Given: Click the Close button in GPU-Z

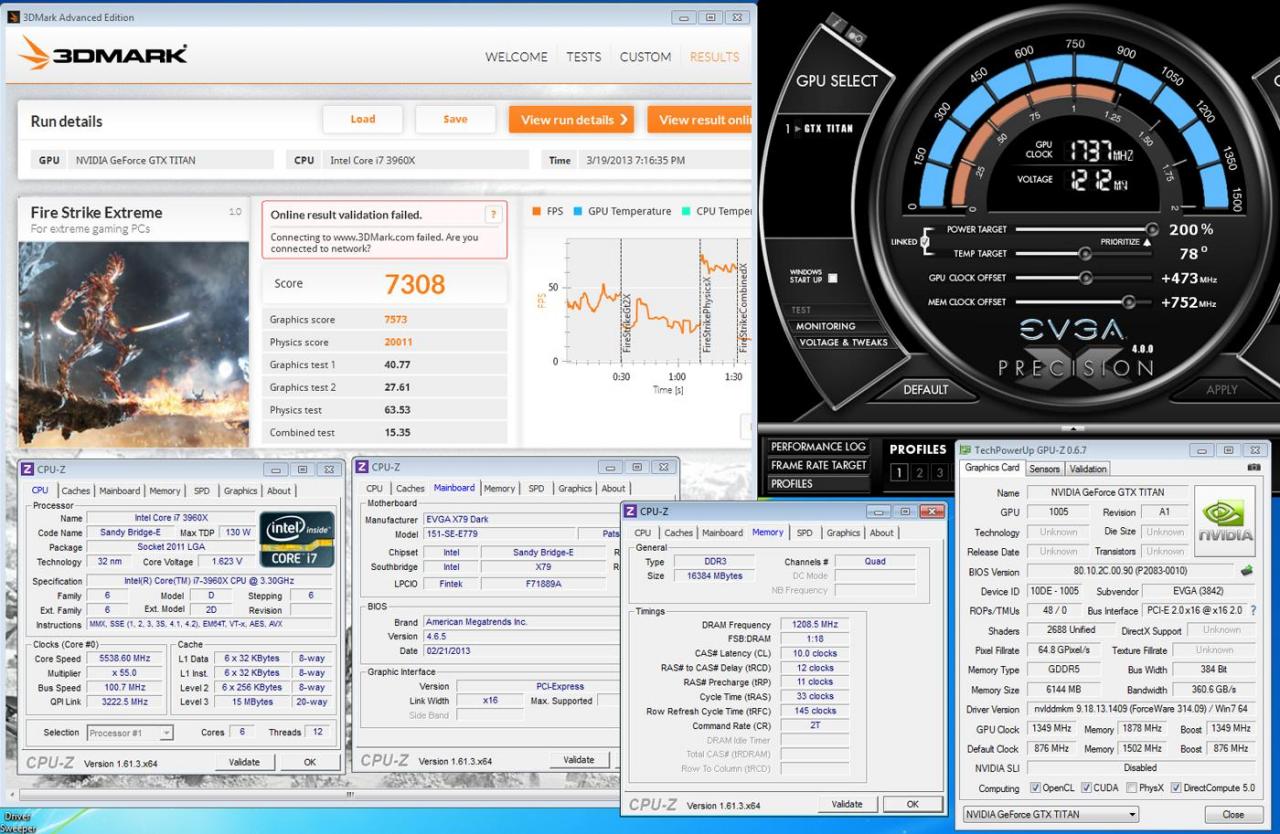Looking at the screenshot, I should 1233,814.
